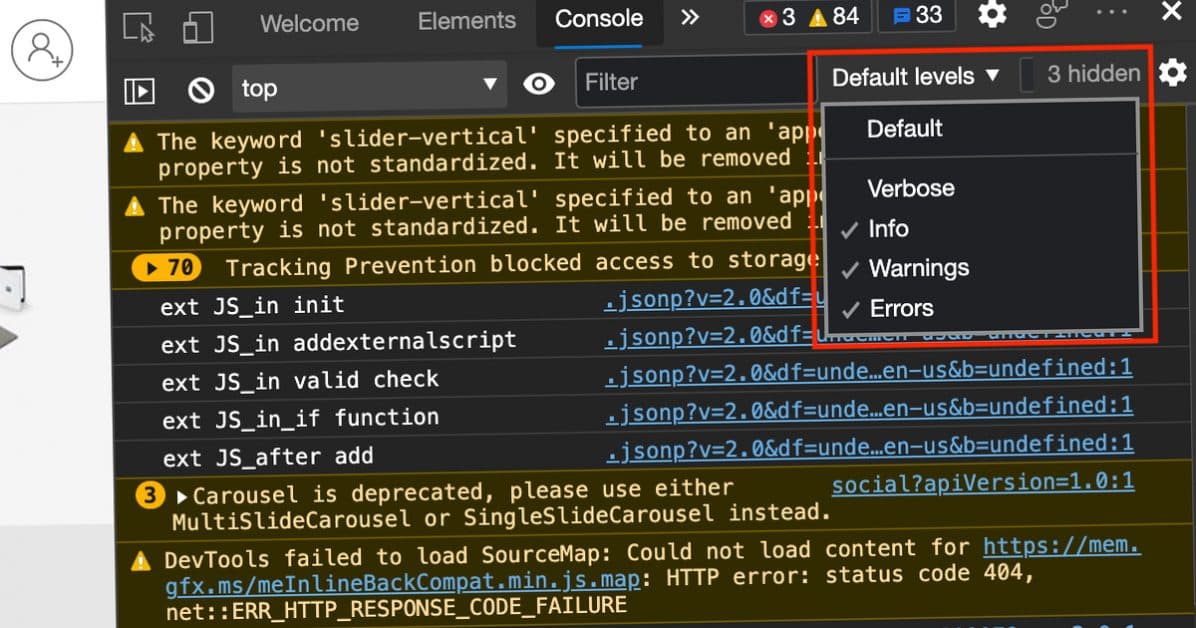Viewport: 1196px width, 628px height.
Task: Switch to the Elements tab
Action: click(x=466, y=21)
